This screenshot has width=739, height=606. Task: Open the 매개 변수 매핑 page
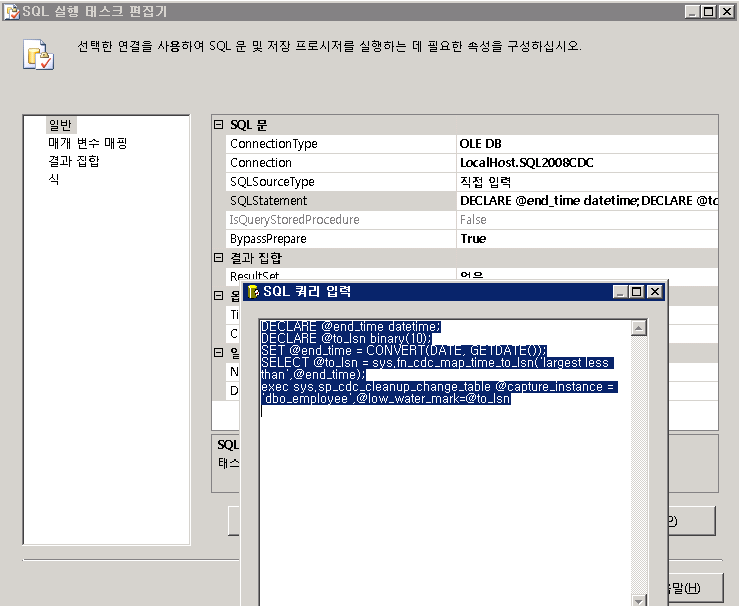click(x=88, y=143)
